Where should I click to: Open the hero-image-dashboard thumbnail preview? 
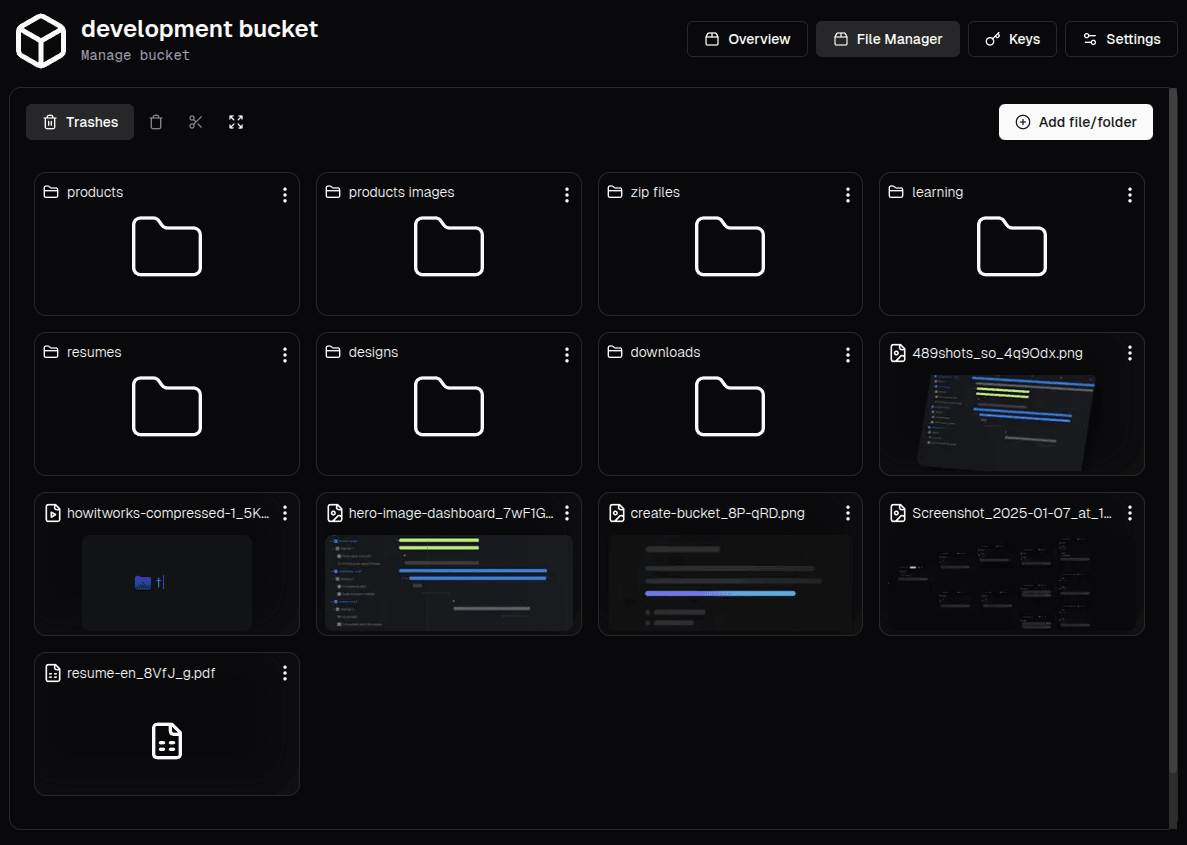448,582
